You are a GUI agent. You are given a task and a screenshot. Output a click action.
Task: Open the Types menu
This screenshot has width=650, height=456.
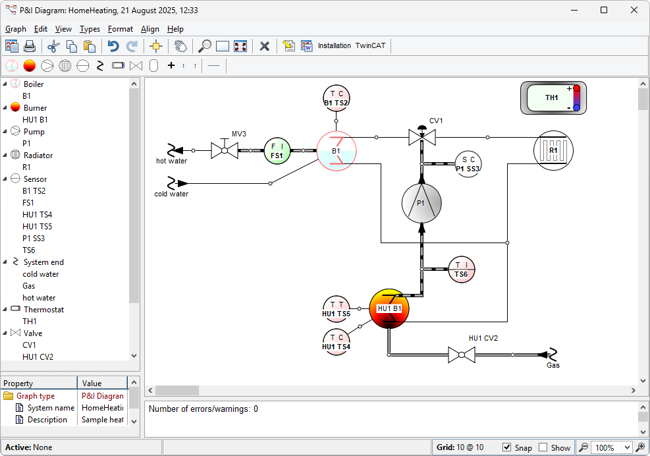(x=89, y=29)
